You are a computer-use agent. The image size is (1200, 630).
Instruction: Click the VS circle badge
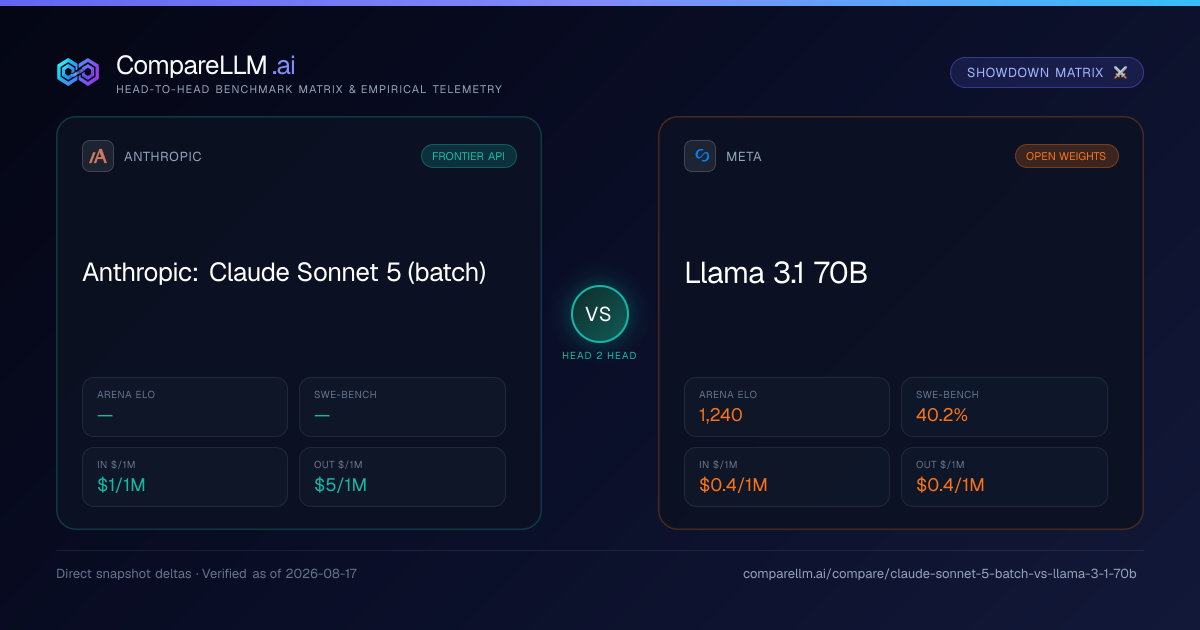coord(600,314)
